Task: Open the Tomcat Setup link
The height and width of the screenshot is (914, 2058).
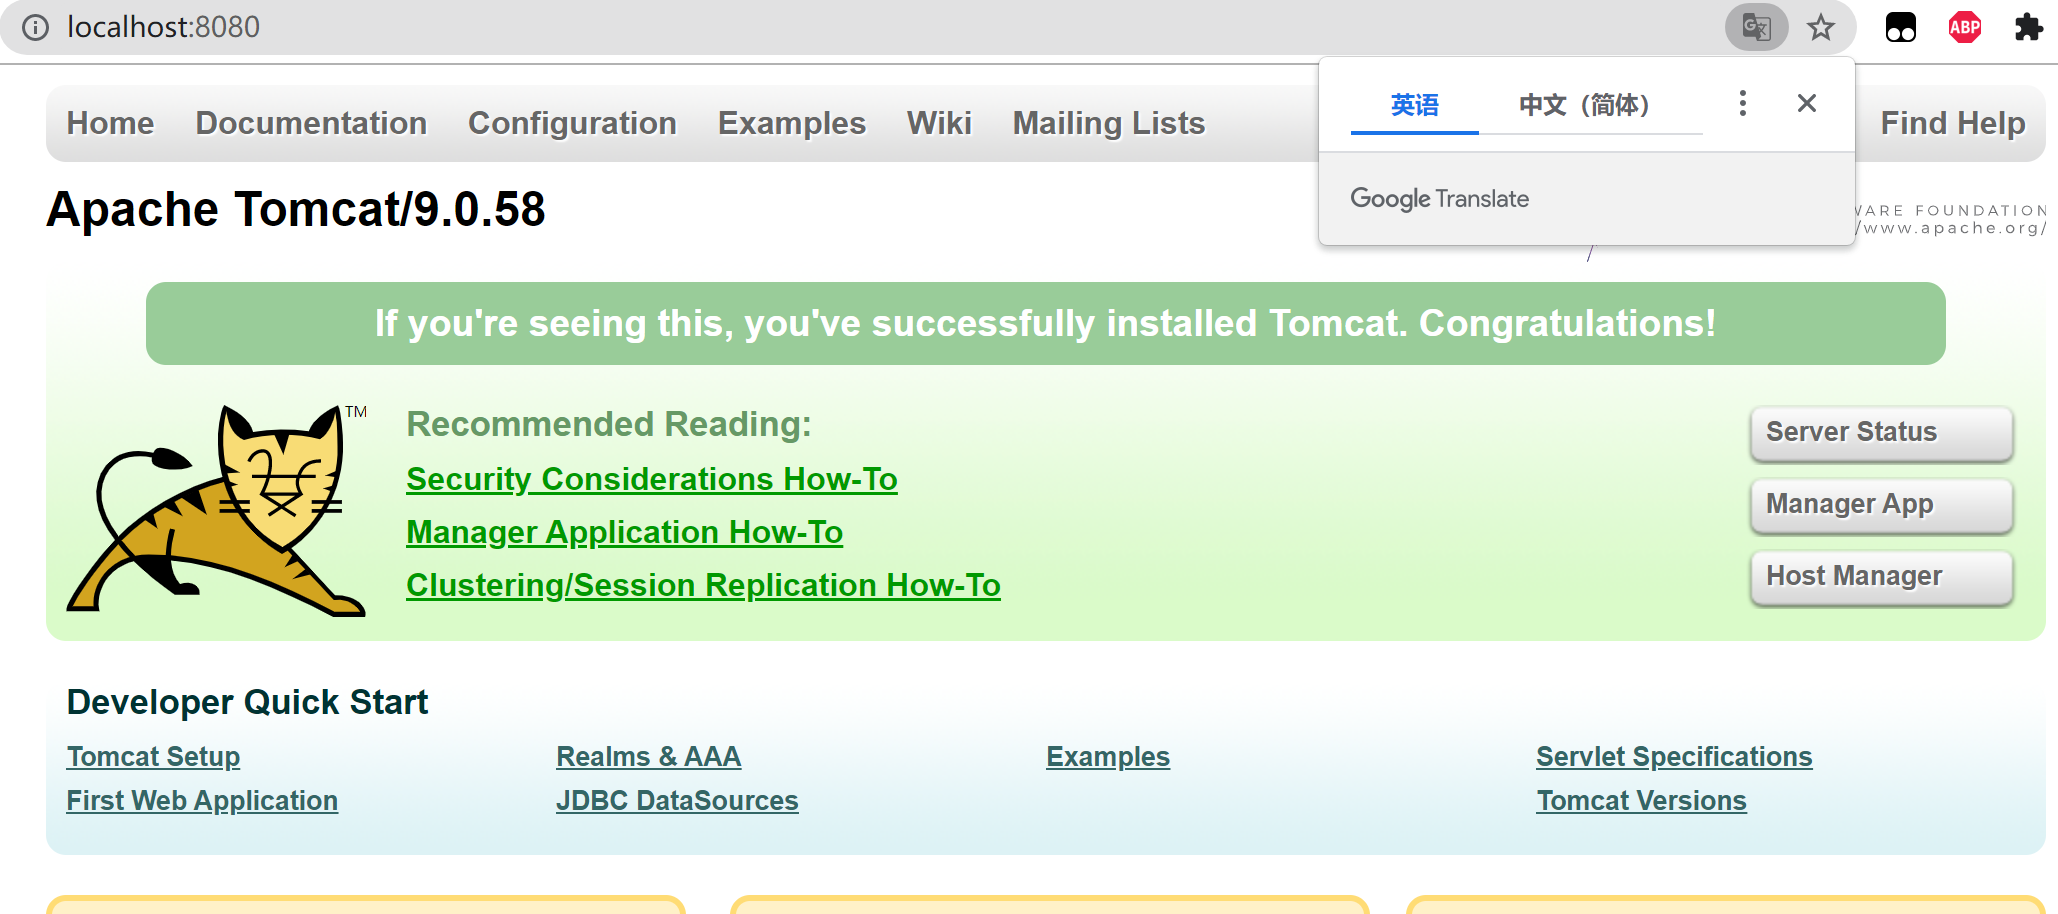Action: pyautogui.click(x=153, y=757)
